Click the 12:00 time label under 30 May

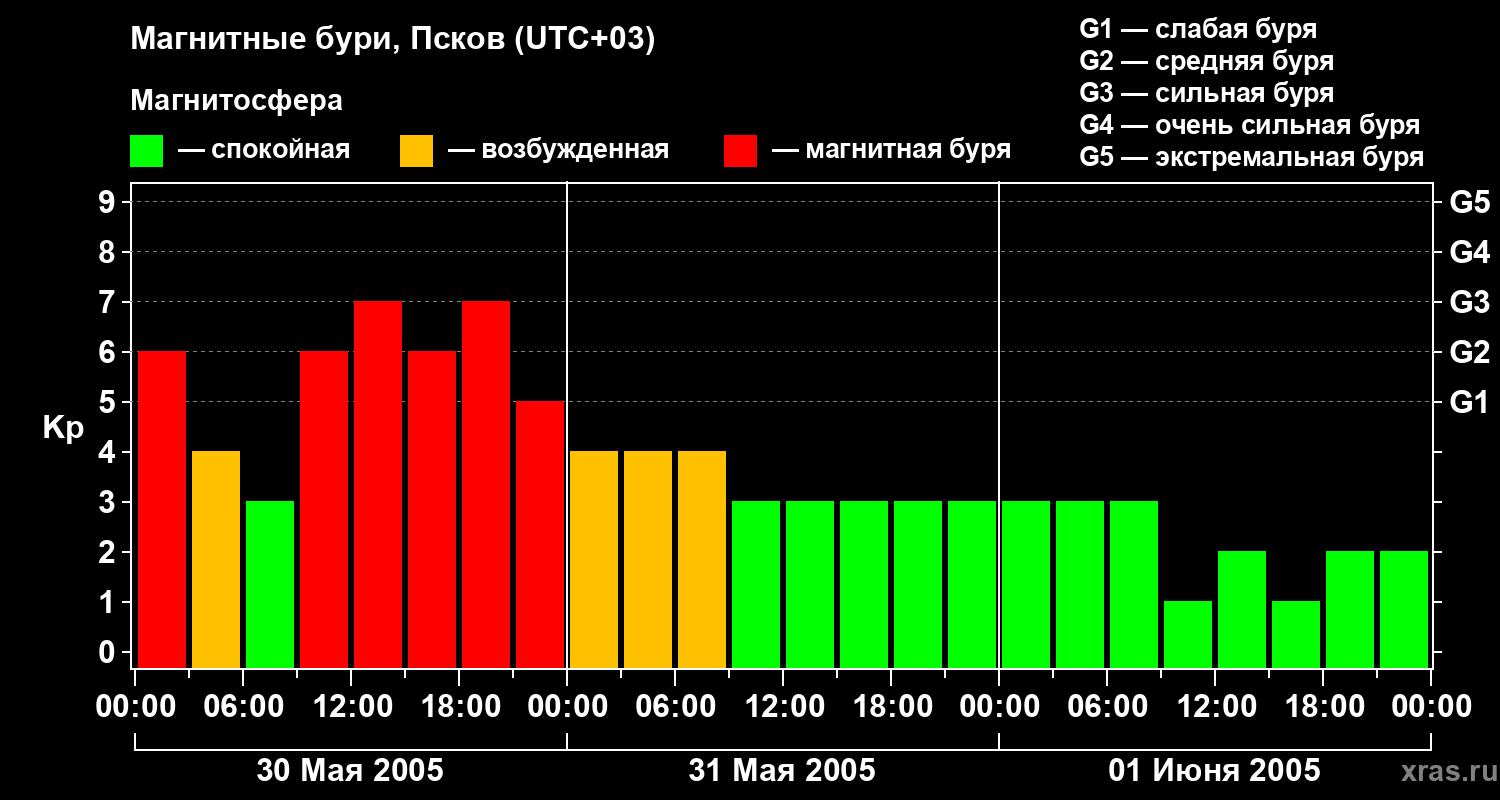click(x=351, y=707)
